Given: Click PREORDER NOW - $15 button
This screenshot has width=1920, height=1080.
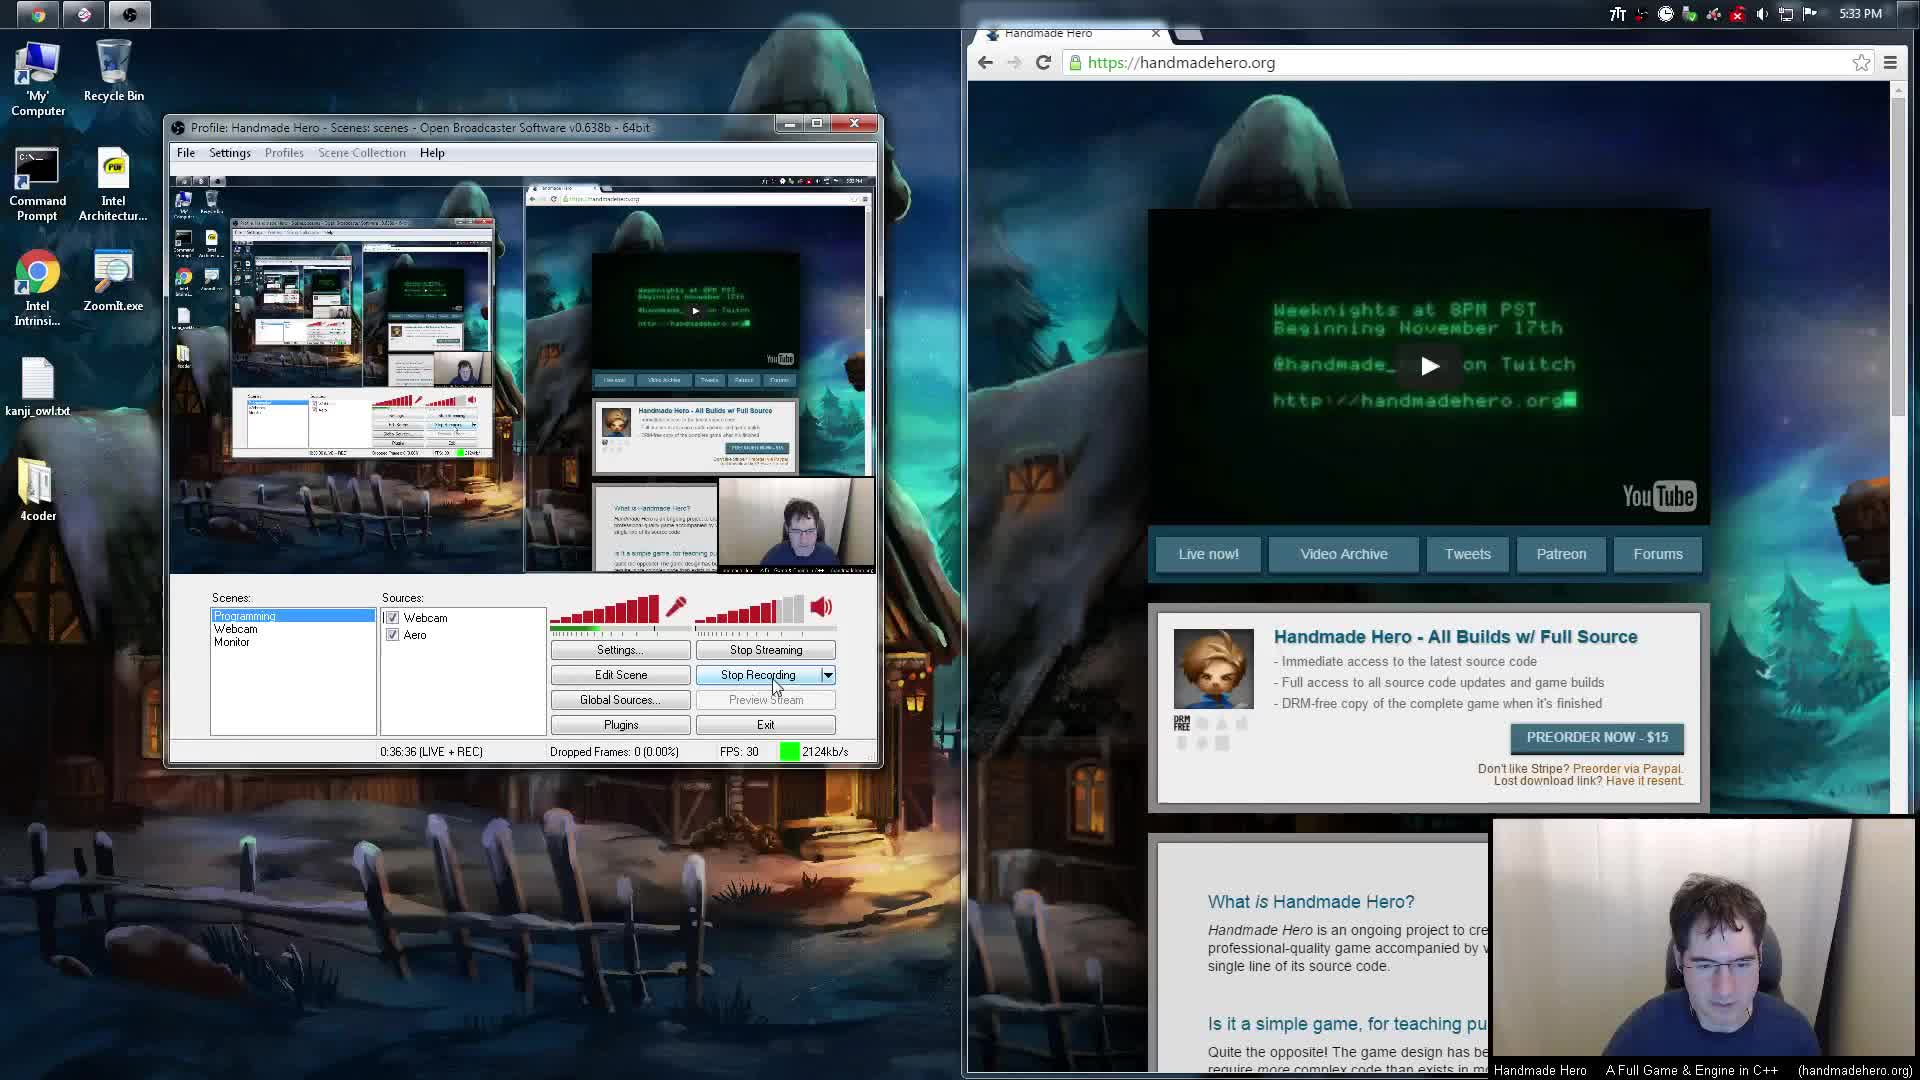Looking at the screenshot, I should (x=1597, y=738).
